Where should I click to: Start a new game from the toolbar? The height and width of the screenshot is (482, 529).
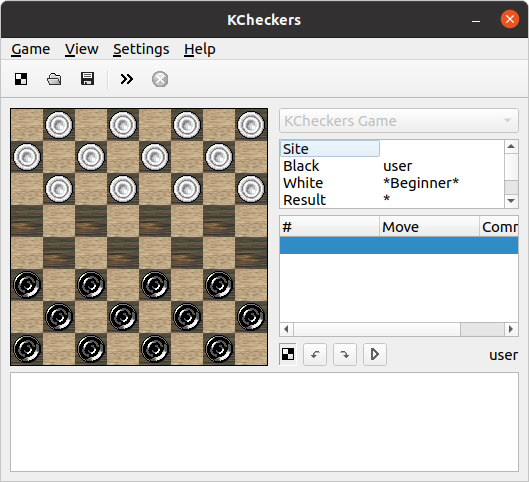coord(21,79)
